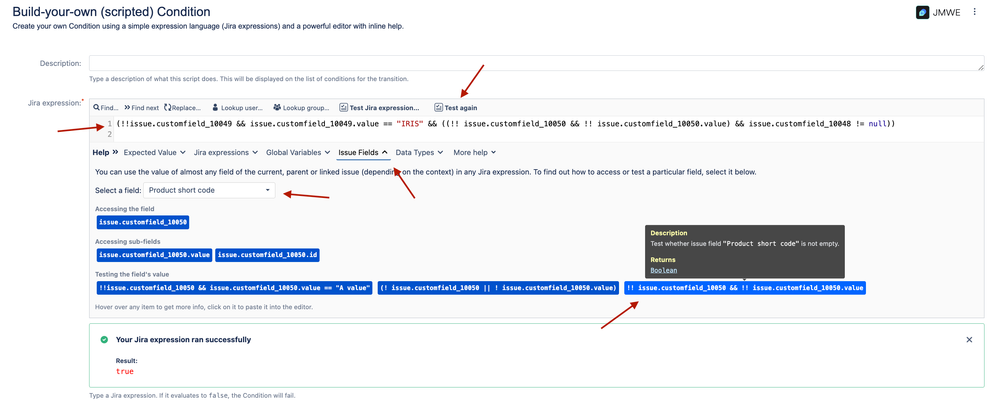Expand the Jira expressions help tab
The image size is (999, 419).
(226, 153)
